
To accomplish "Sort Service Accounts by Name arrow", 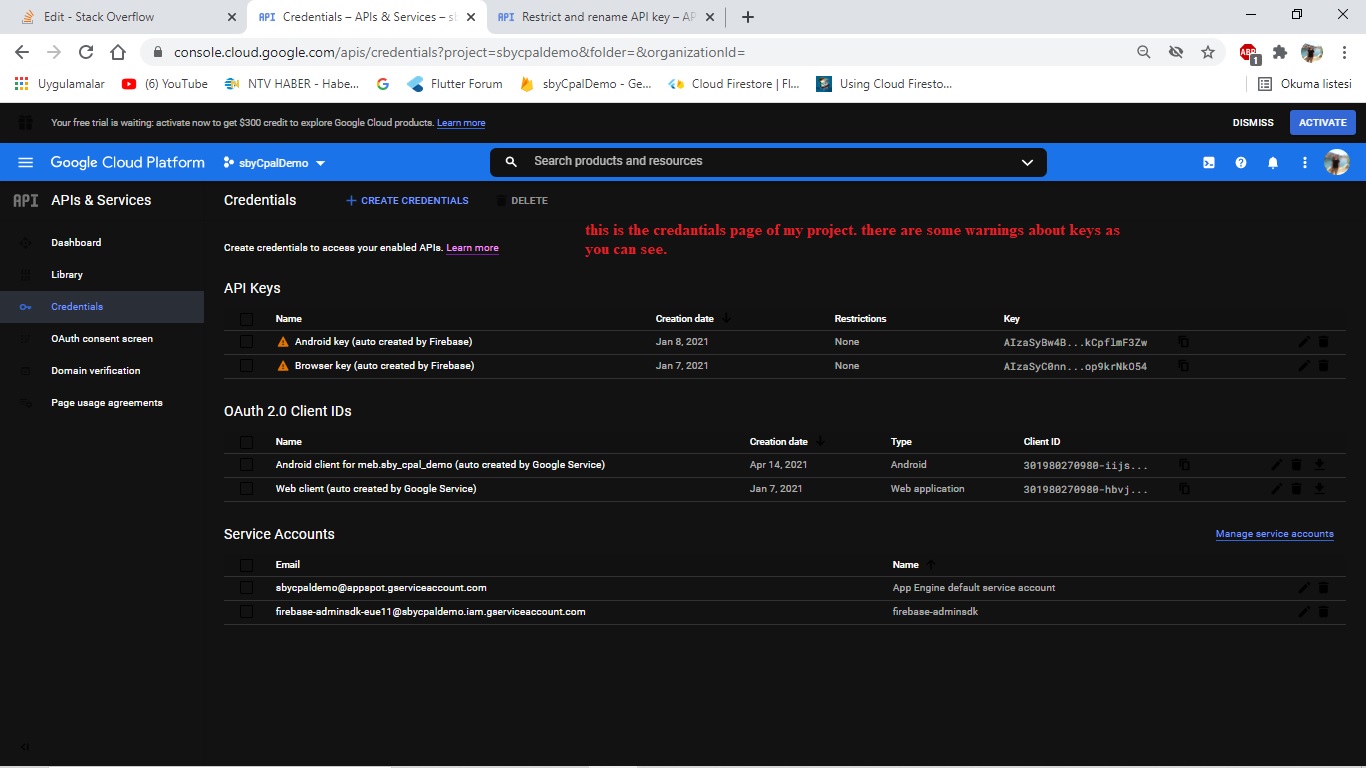I will coord(931,564).
